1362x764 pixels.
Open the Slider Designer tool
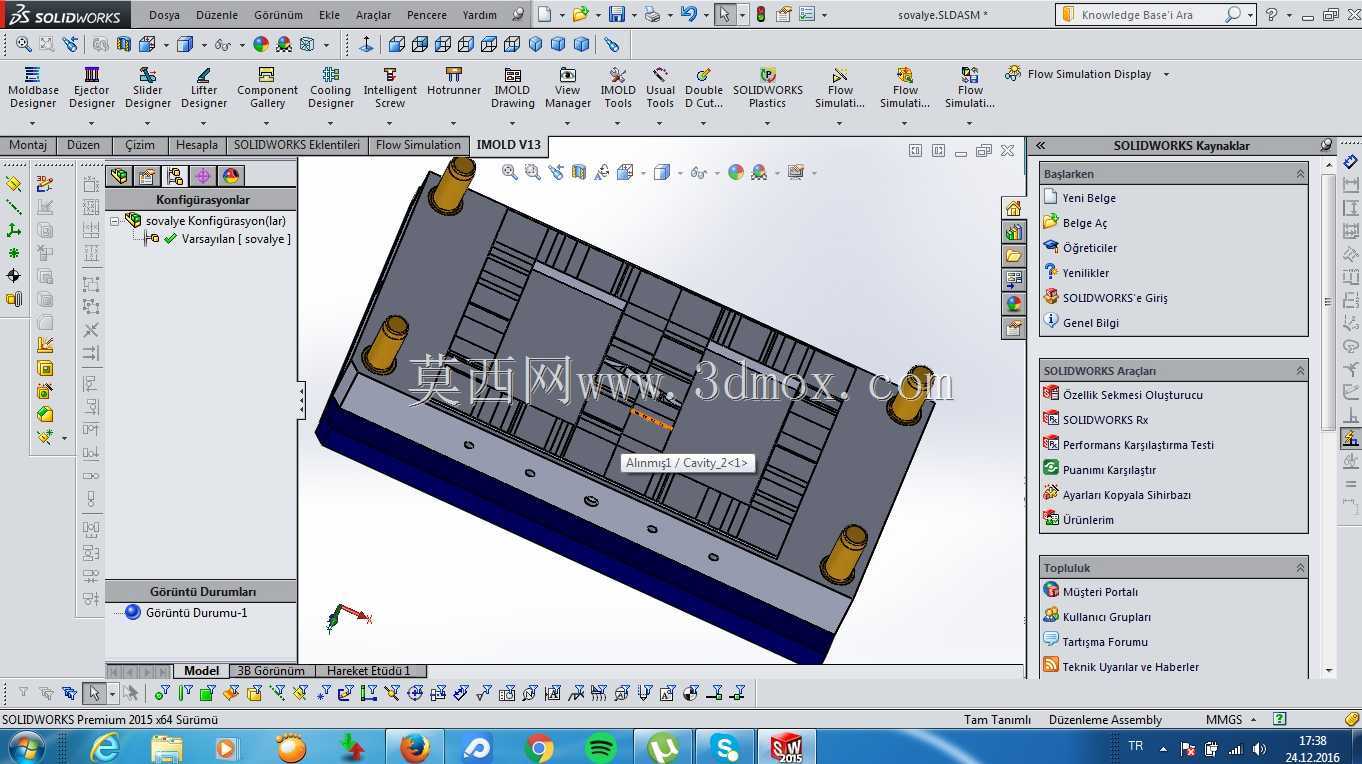pyautogui.click(x=148, y=88)
